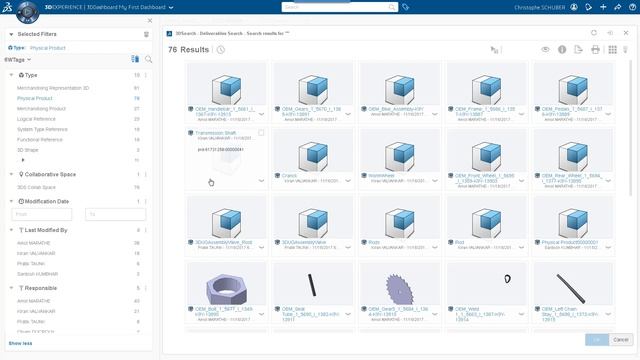The height and width of the screenshot is (360, 640).
Task: Select the OEM_Gear5 sprocket thumbnail
Action: (400, 284)
